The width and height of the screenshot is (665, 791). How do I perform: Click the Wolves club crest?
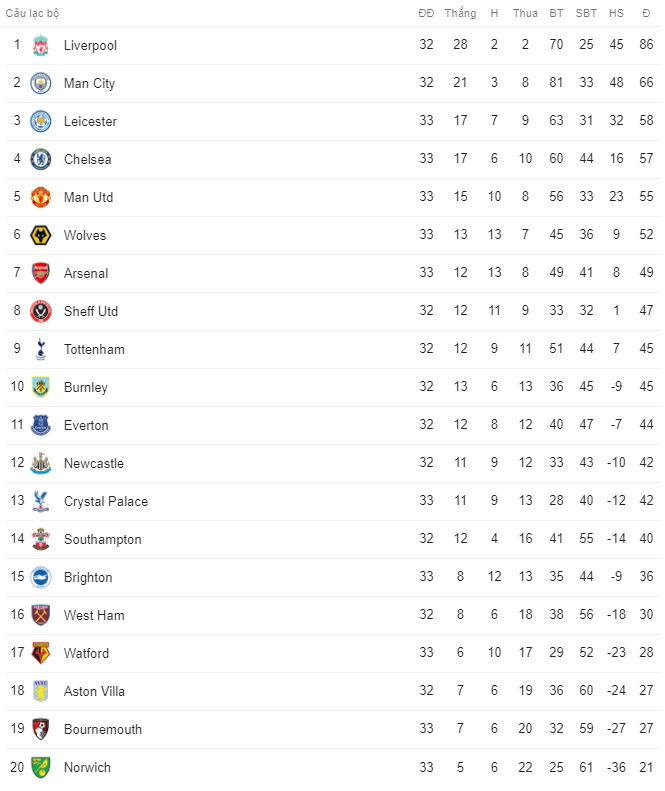pos(41,235)
